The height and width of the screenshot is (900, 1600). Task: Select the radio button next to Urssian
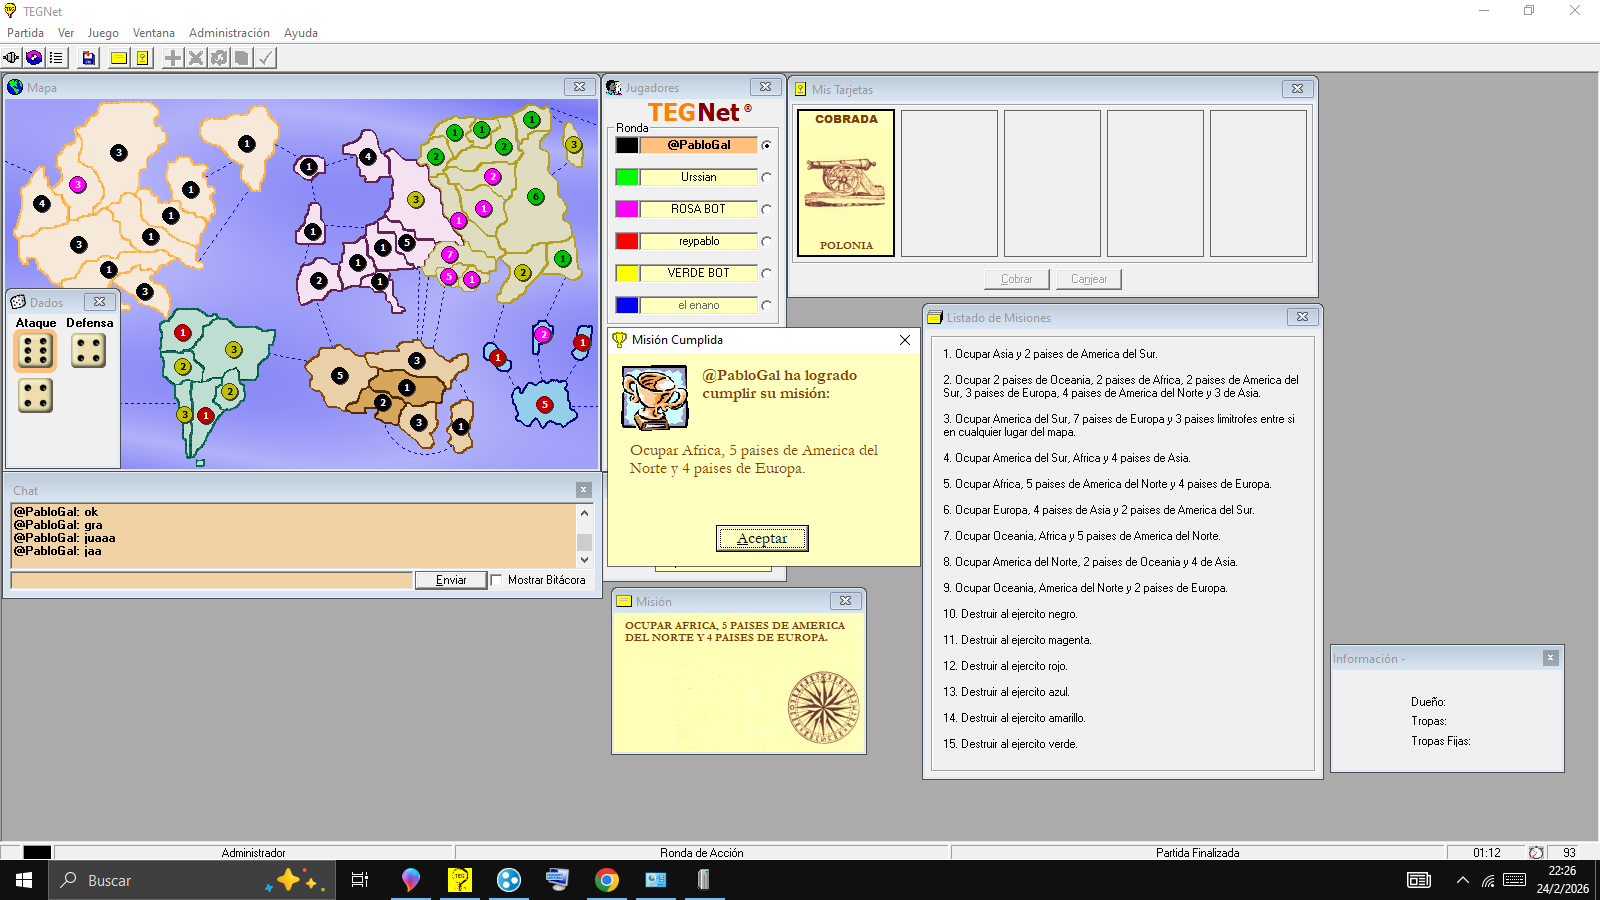pos(766,177)
